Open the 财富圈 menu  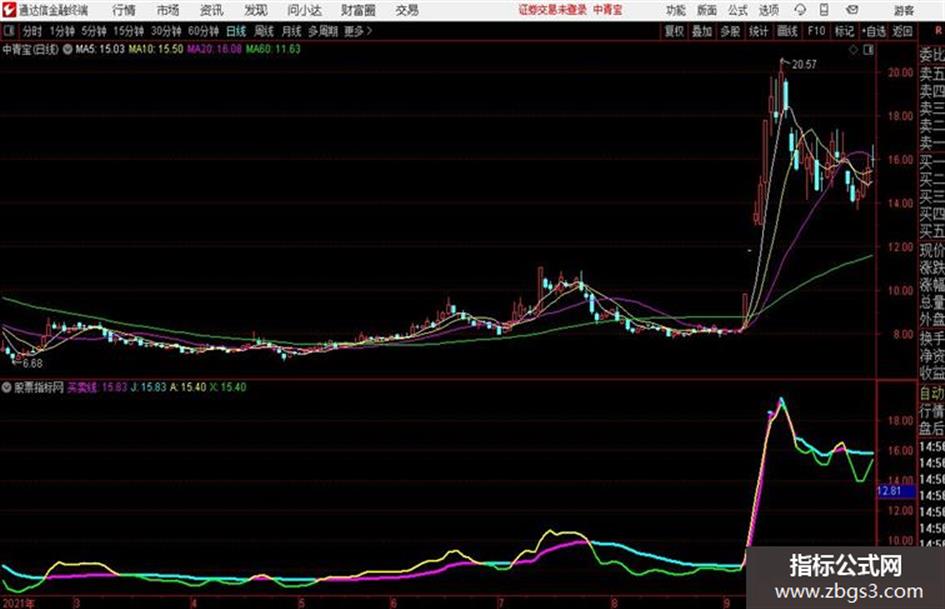(358, 10)
